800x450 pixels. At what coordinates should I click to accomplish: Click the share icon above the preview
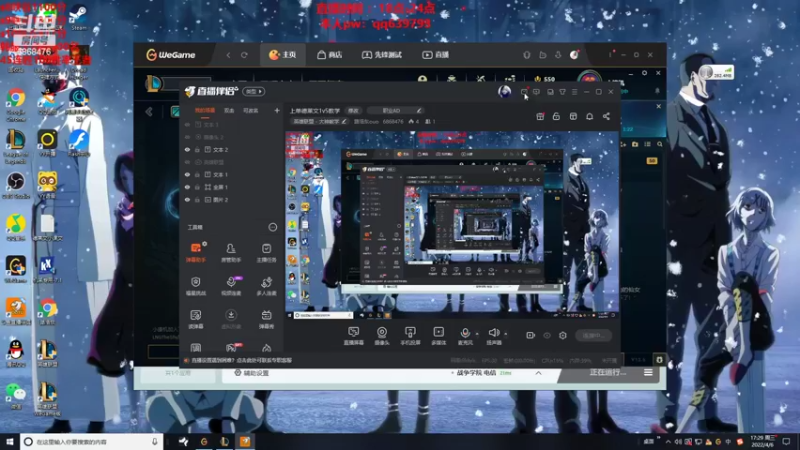pyautogui.click(x=606, y=116)
